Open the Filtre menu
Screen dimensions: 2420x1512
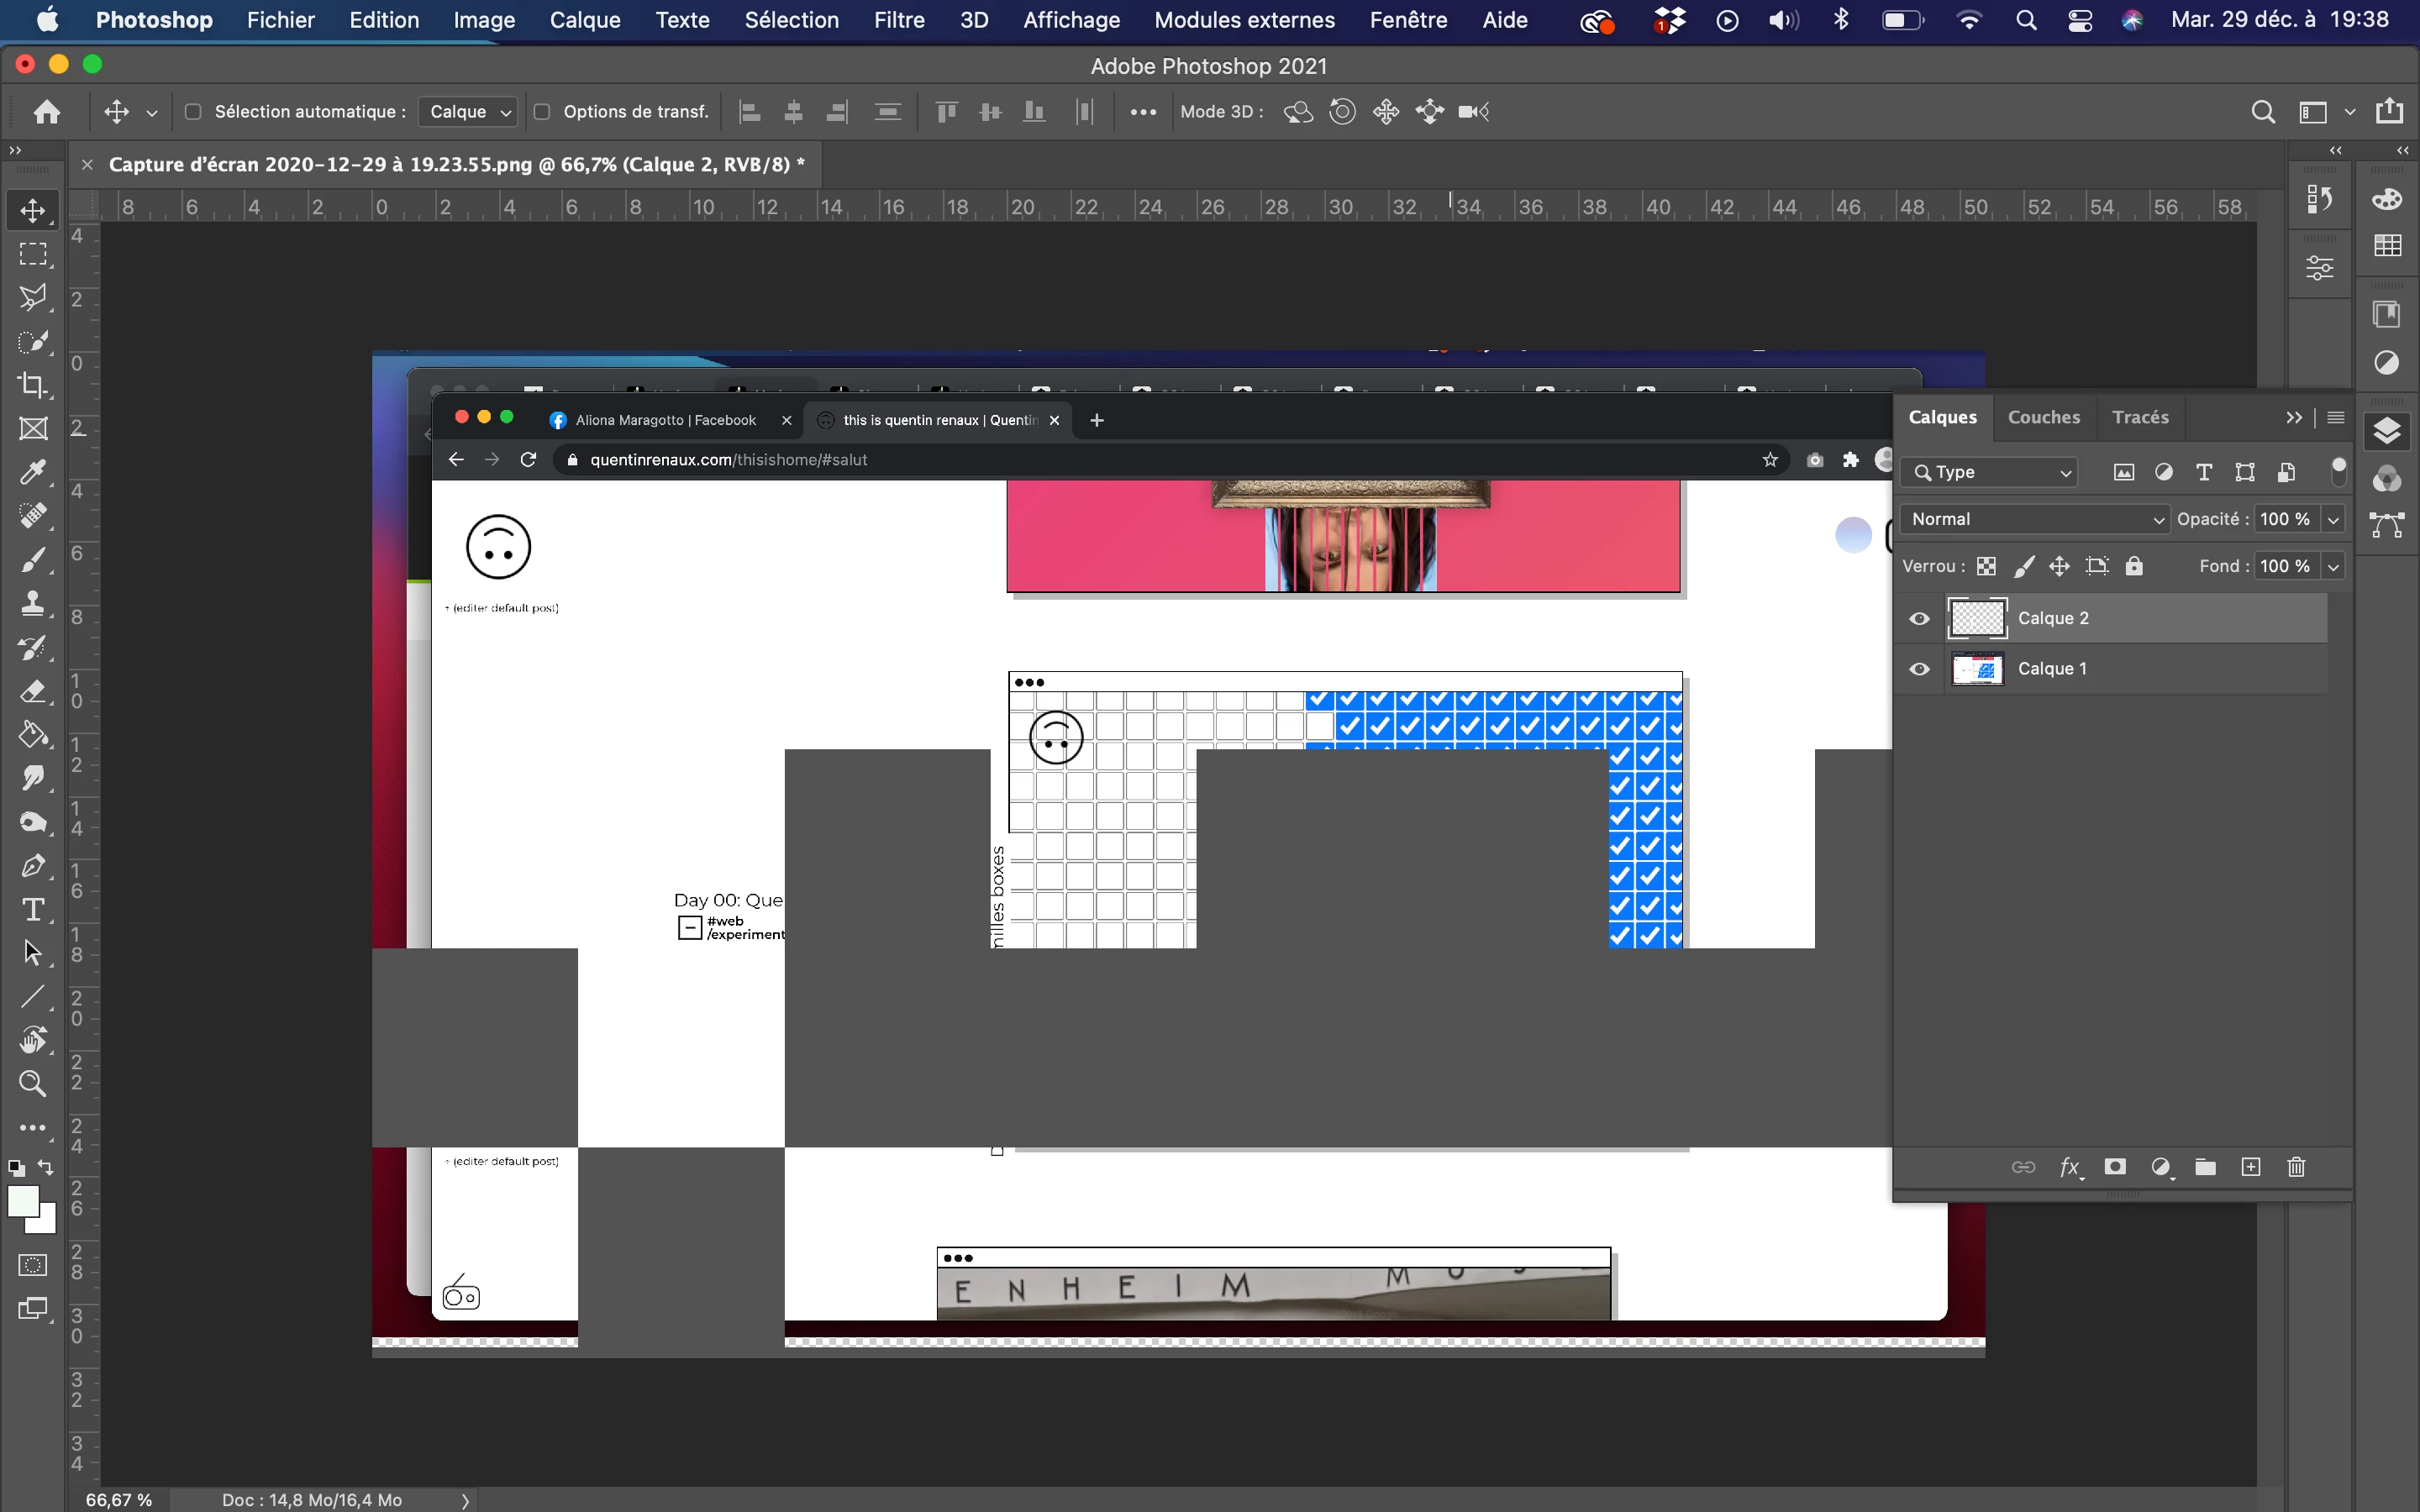point(898,20)
